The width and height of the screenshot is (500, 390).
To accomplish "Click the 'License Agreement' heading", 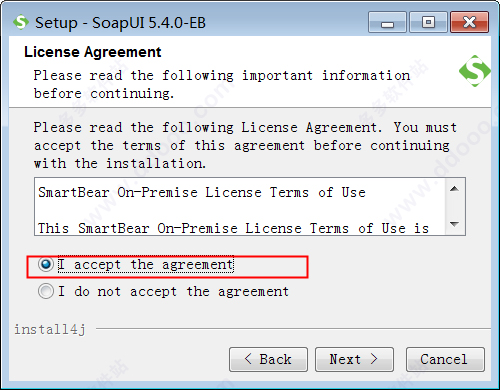I will pos(93,52).
